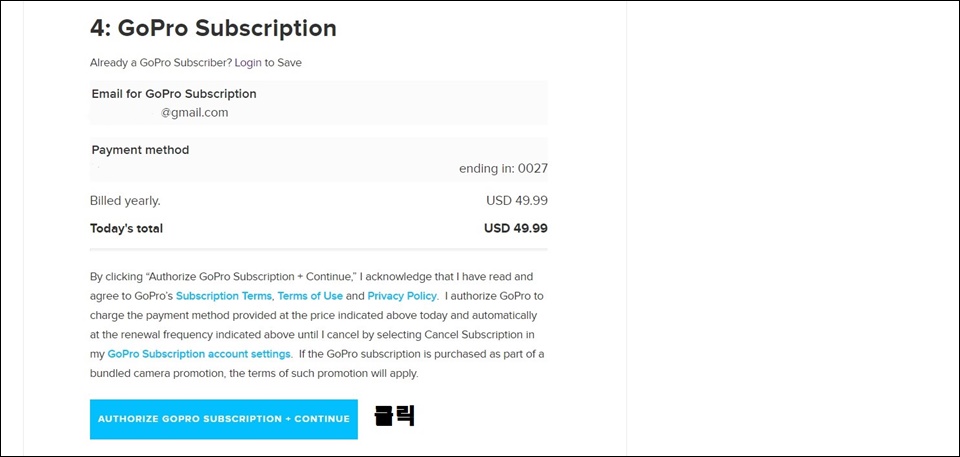Select the @gmail.com email address text
Viewport: 960px width, 457px height.
(195, 113)
